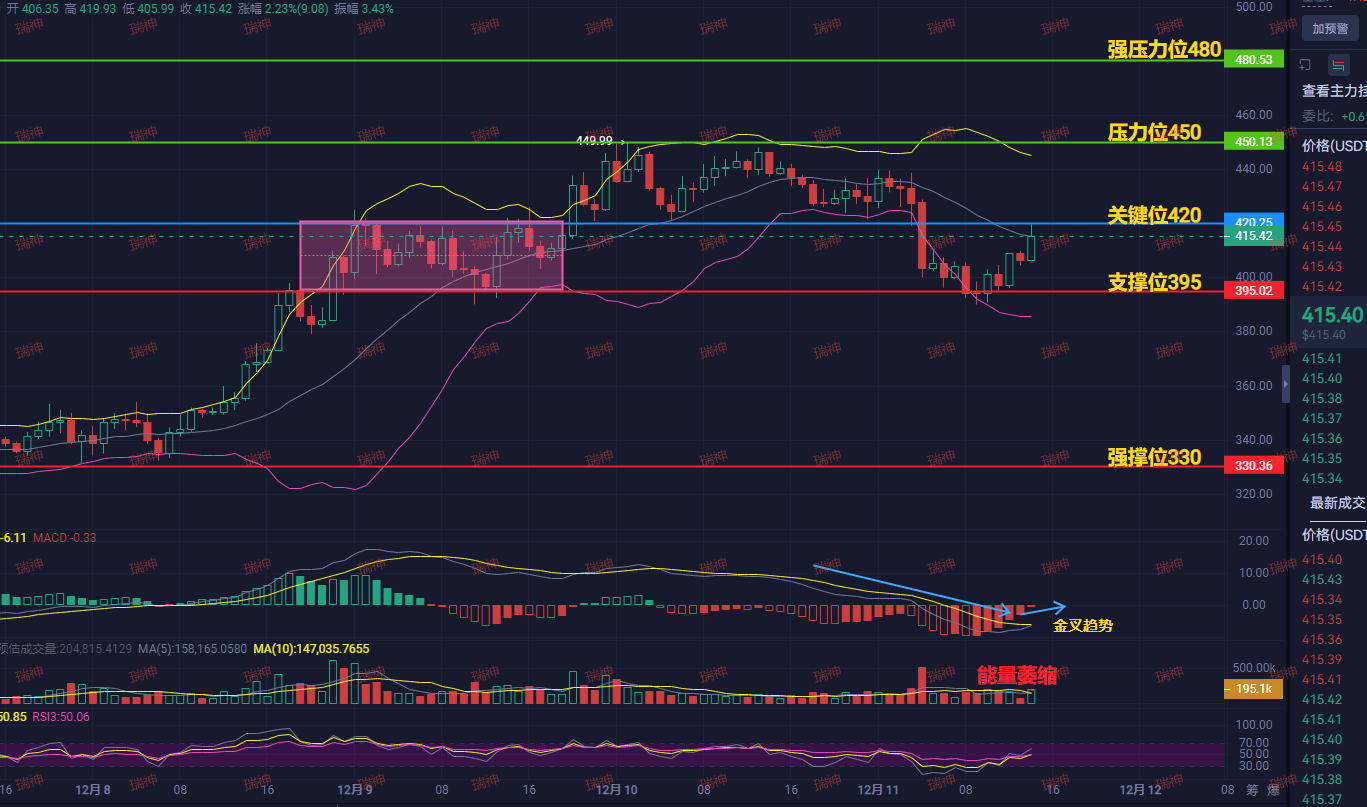
Task: Click the 12月10 date on time axis
Action: click(616, 790)
